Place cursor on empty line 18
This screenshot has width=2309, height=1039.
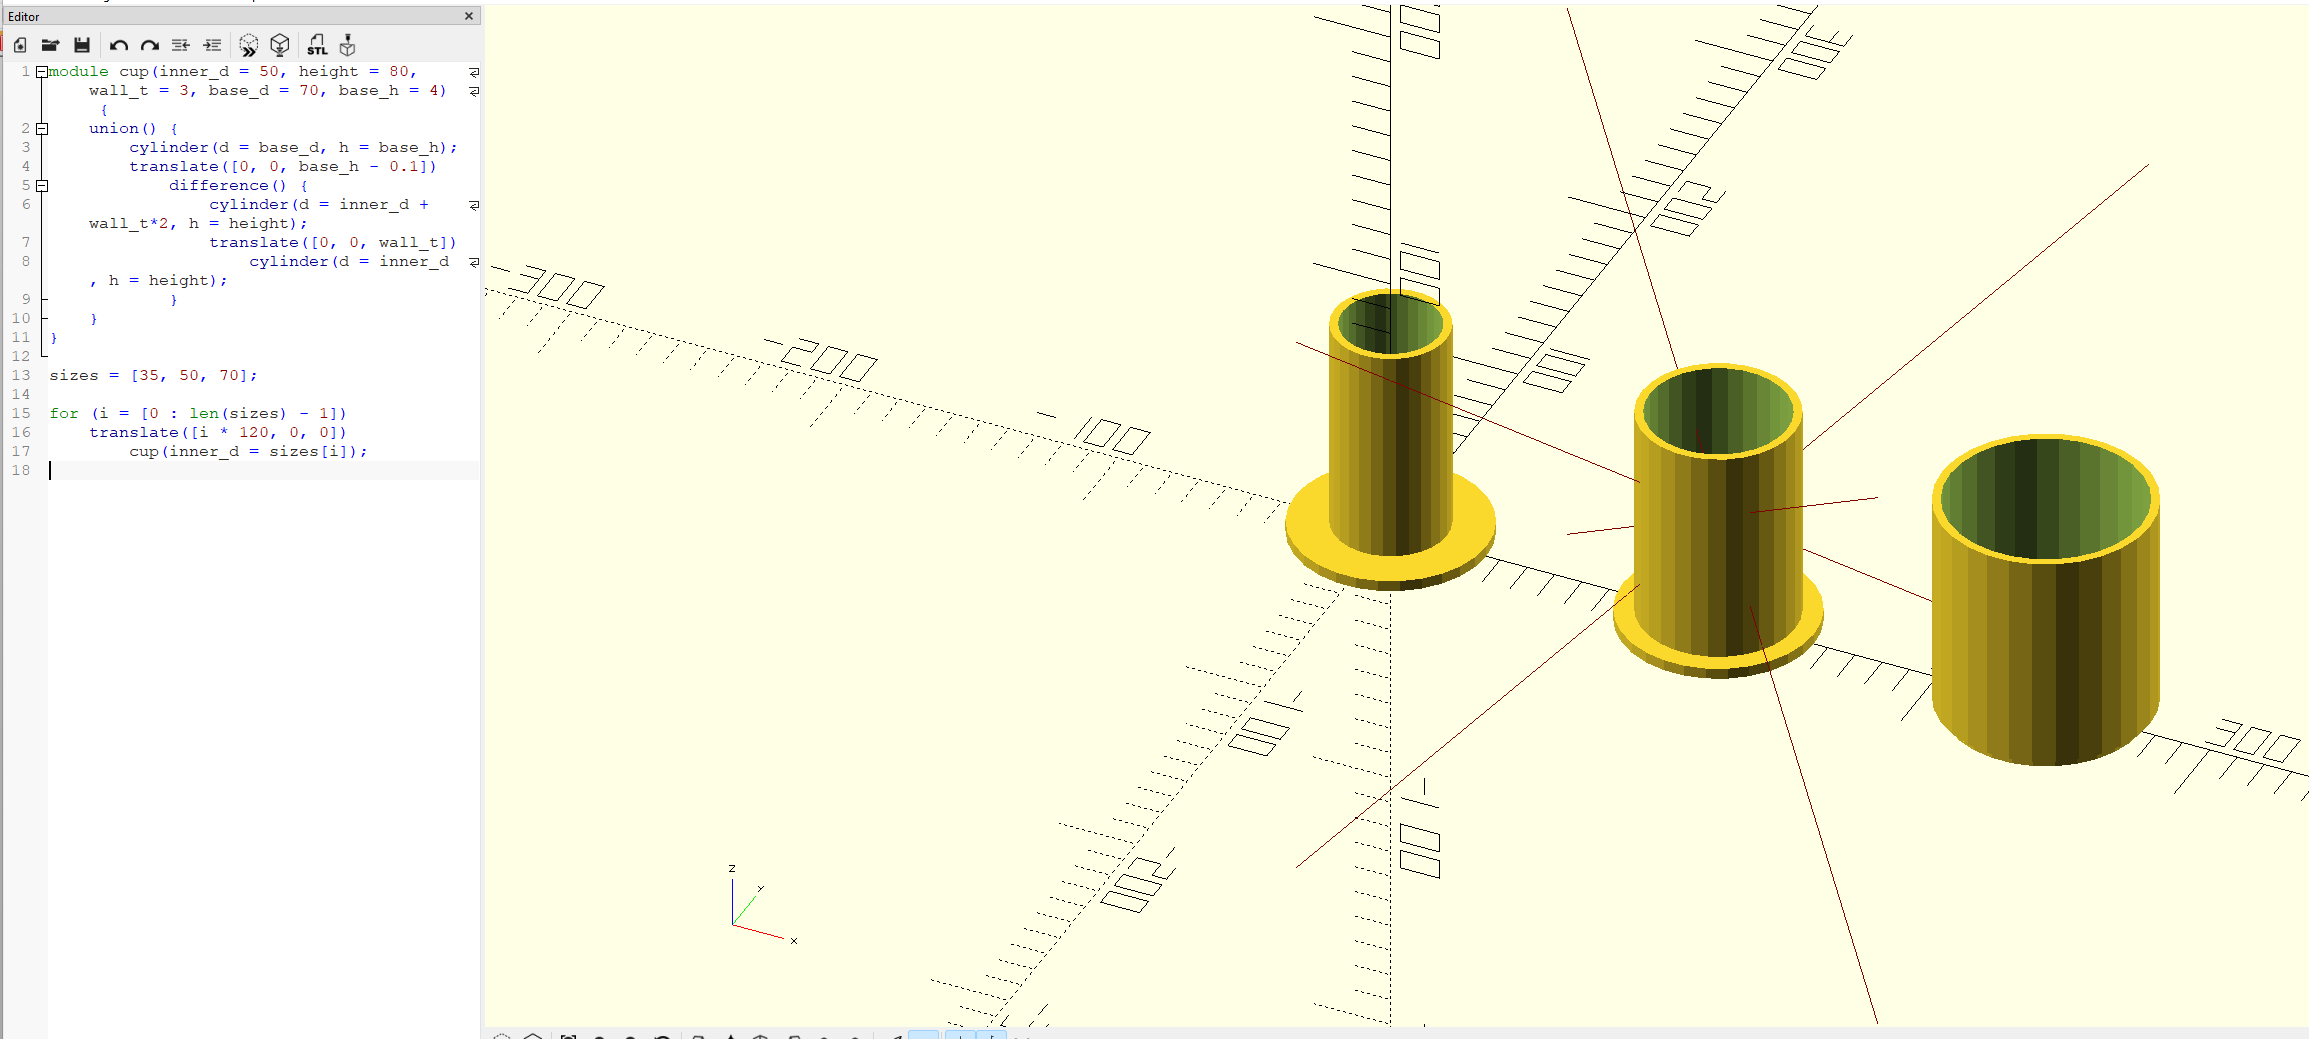[x=264, y=470]
